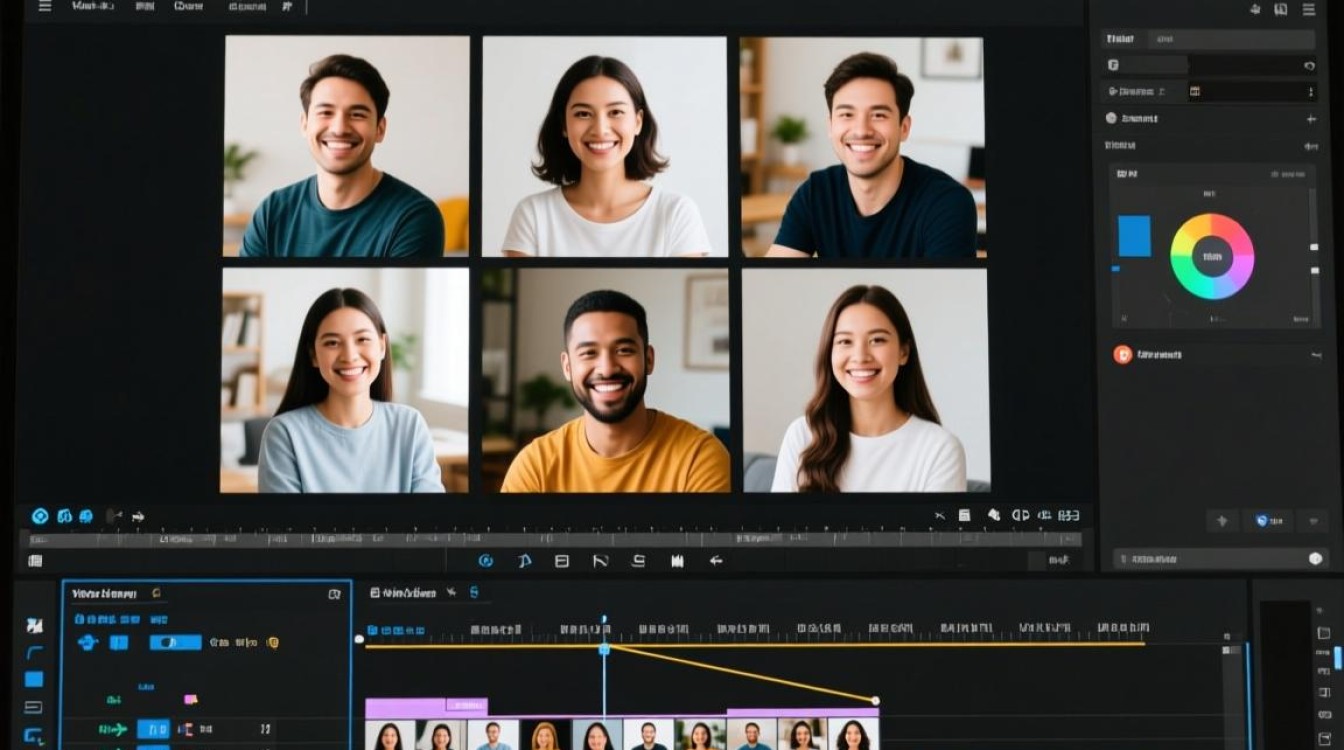Open the hamburger menu in the app header
This screenshot has height=750, width=1344.
point(43,6)
